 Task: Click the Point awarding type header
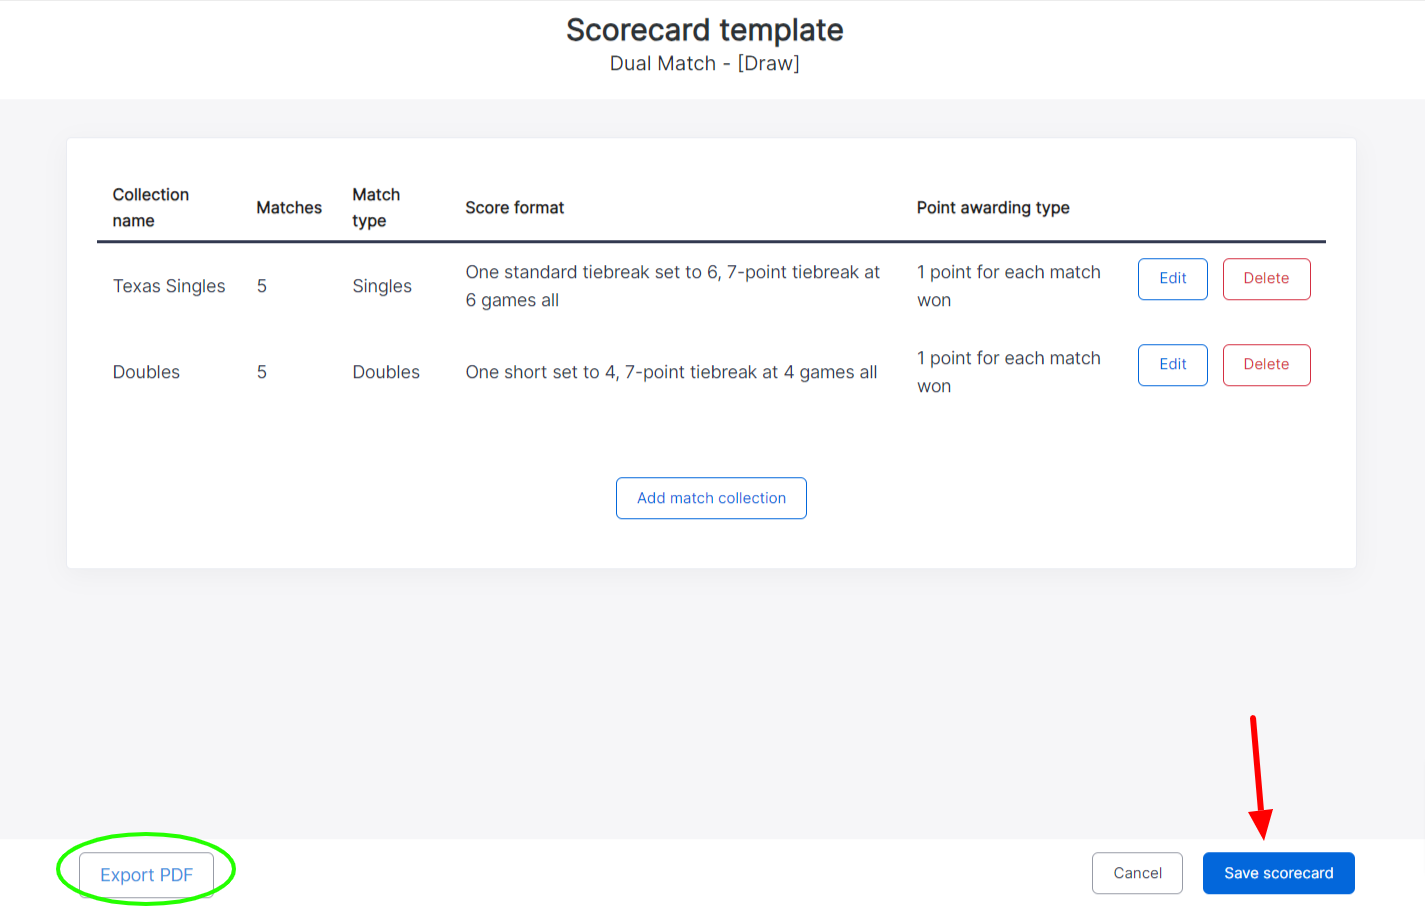coord(993,208)
